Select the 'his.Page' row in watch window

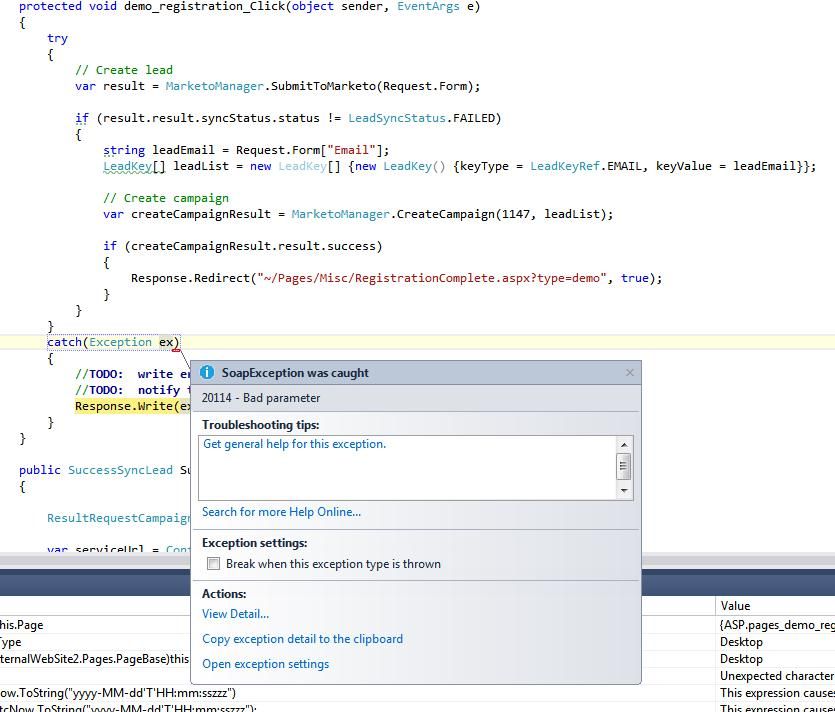click(95, 625)
